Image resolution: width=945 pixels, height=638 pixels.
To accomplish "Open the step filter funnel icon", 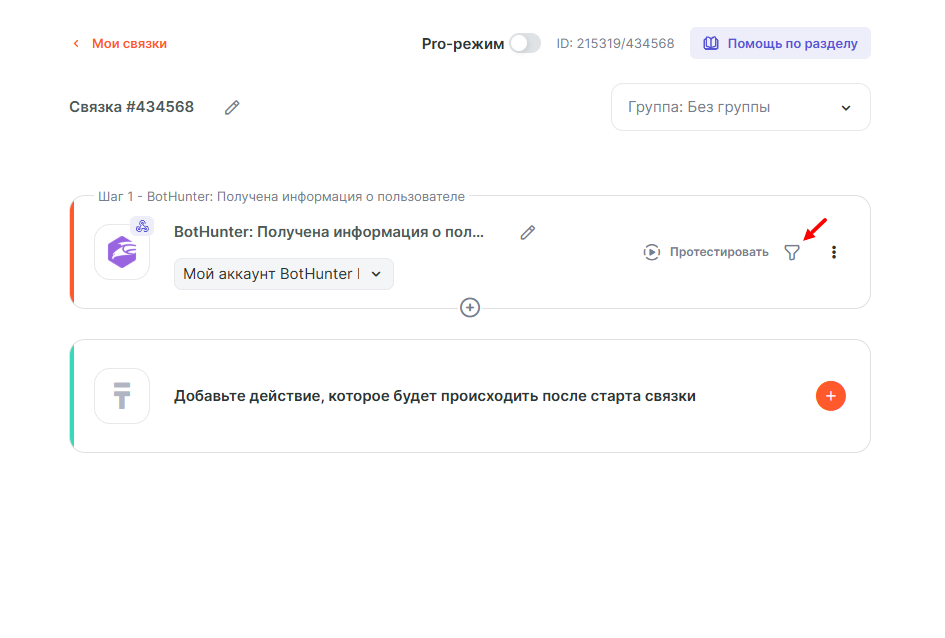I will click(792, 253).
